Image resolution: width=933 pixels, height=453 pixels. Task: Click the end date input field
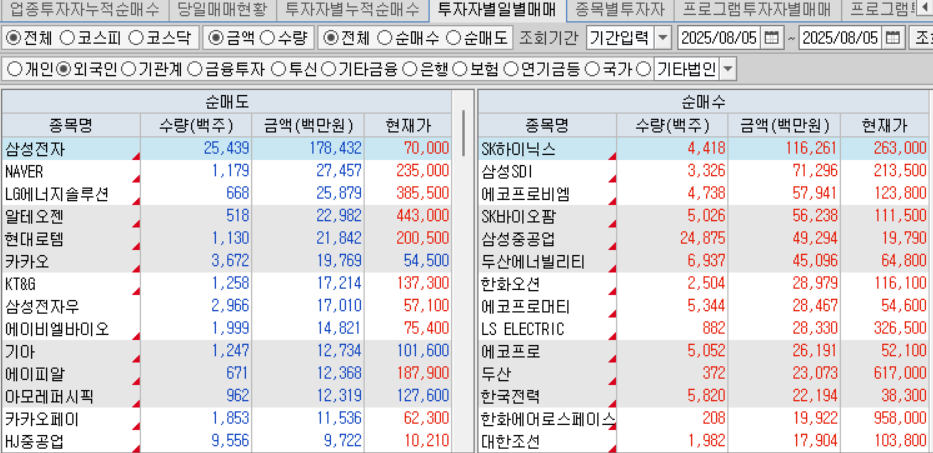(x=840, y=39)
